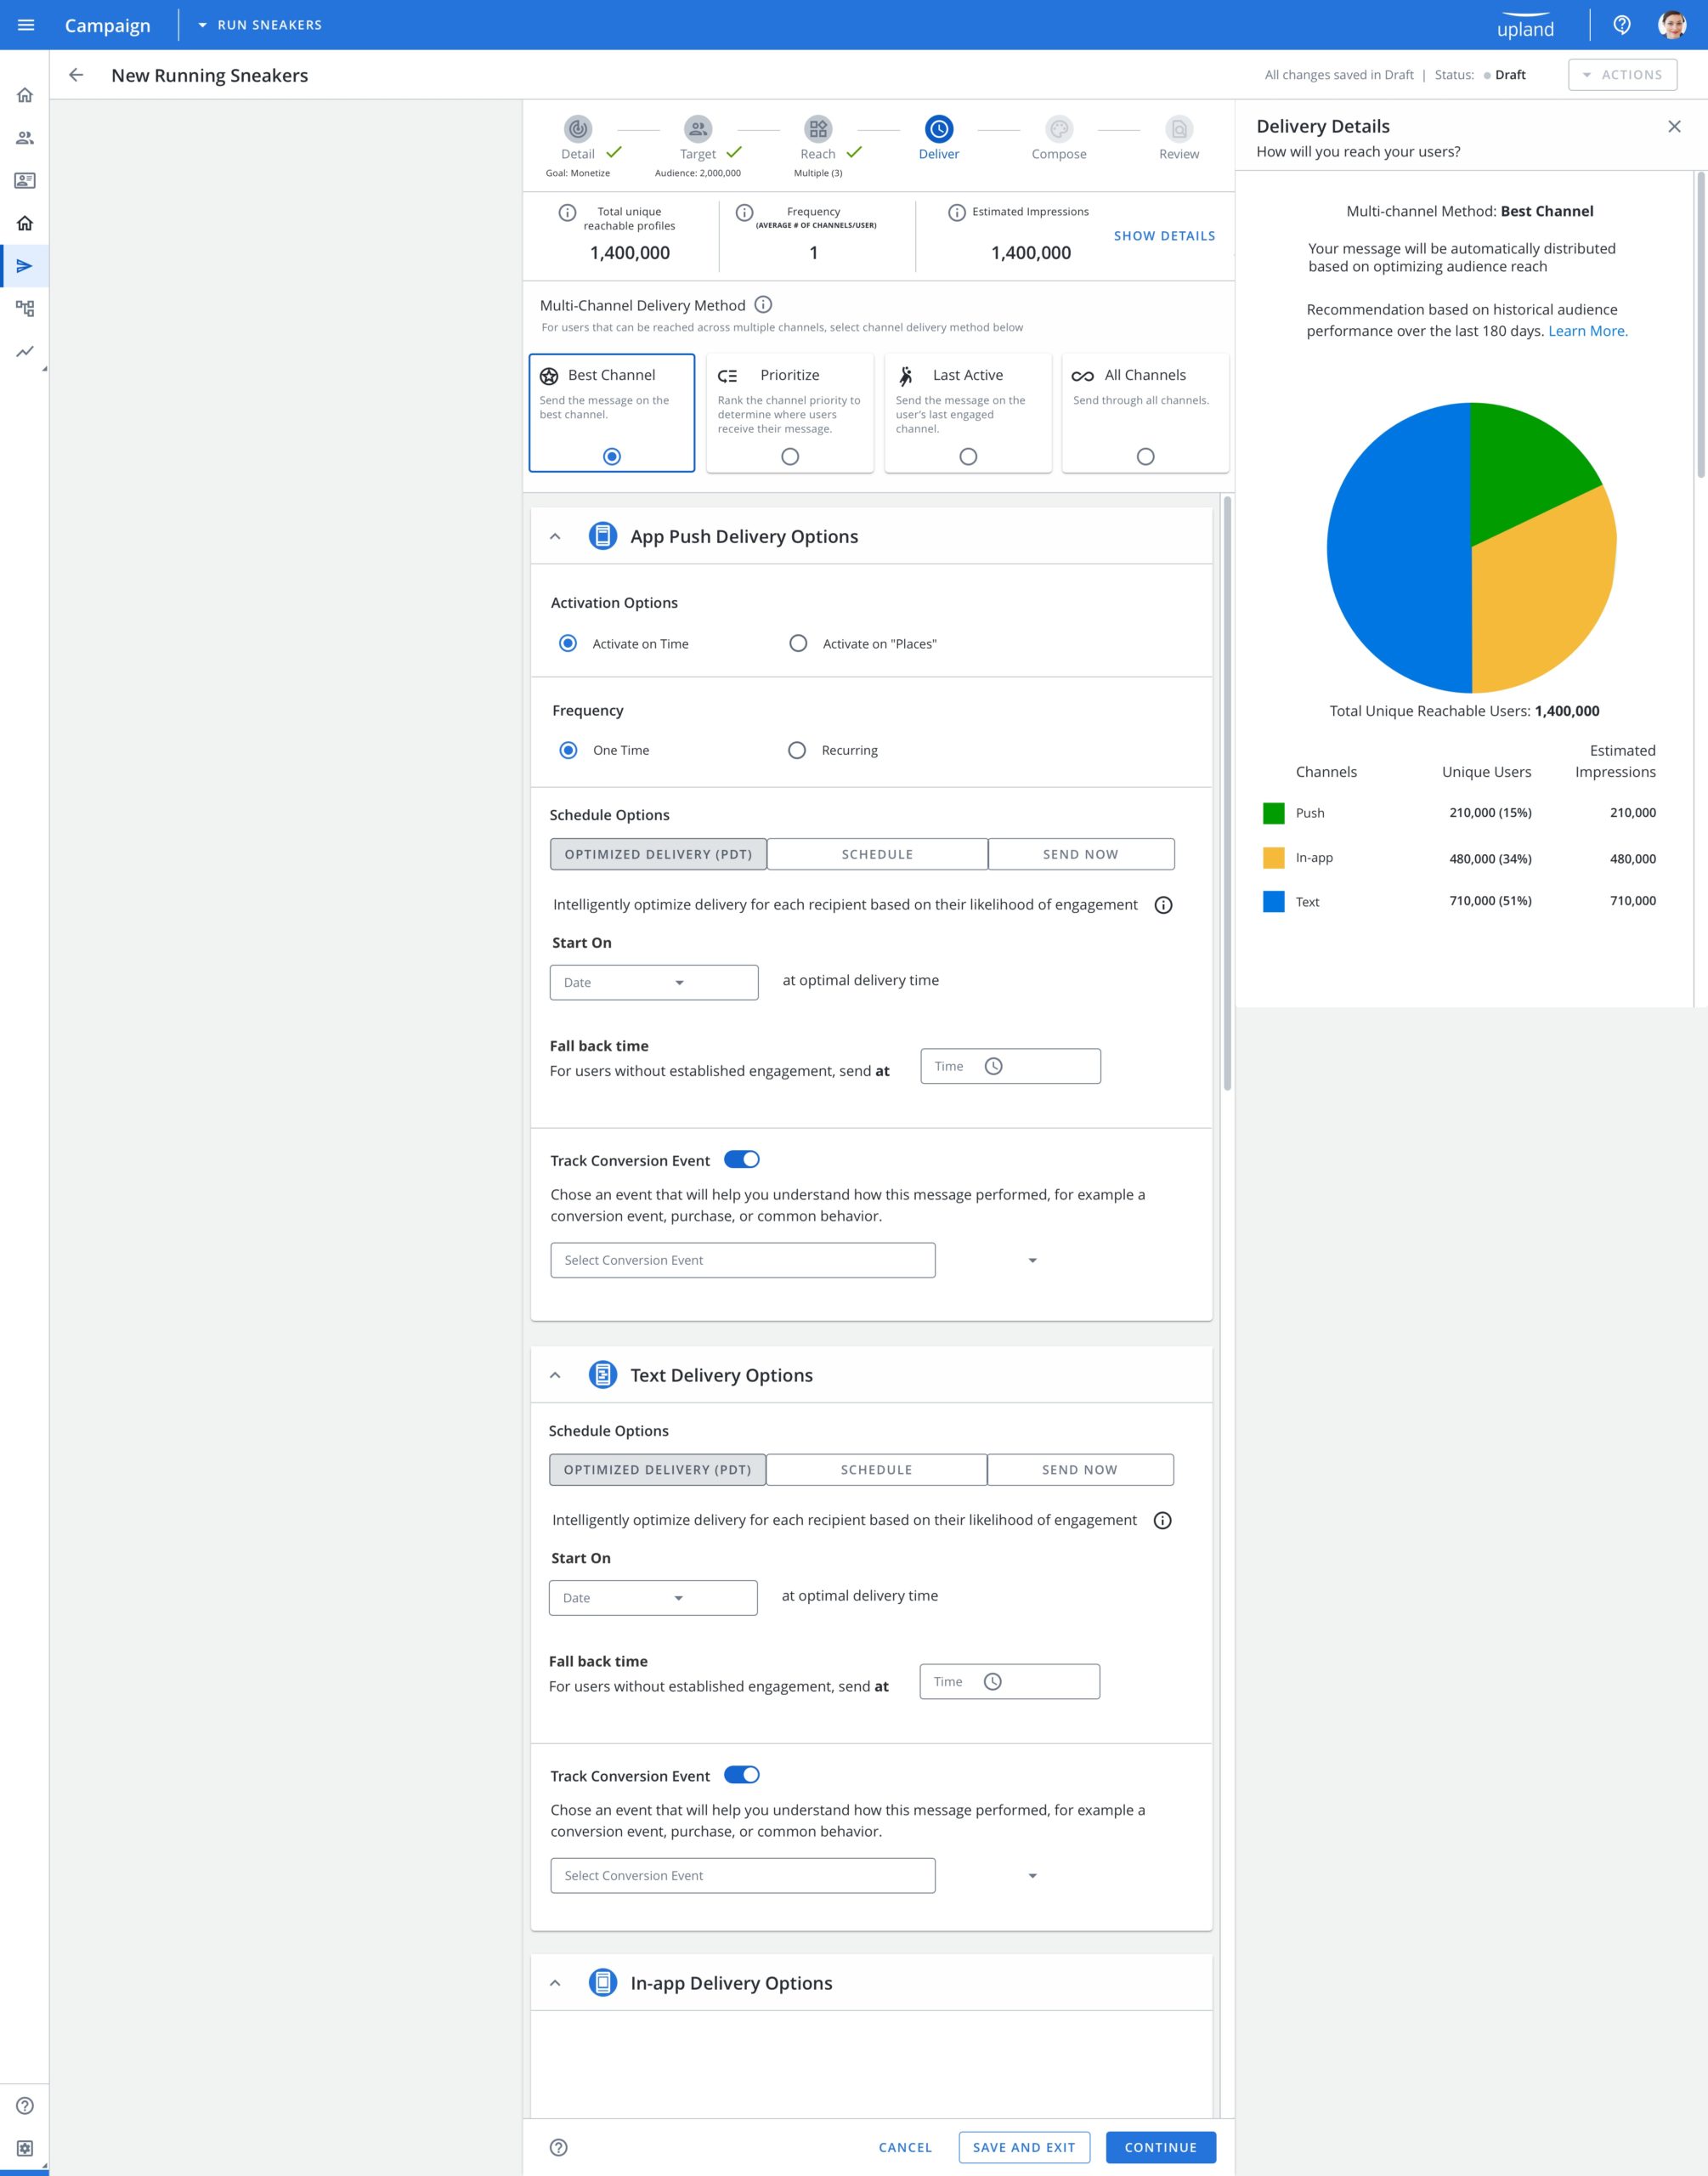Click the help icon in bottom footer bar
Image resolution: width=1708 pixels, height=2176 pixels.
(559, 2147)
